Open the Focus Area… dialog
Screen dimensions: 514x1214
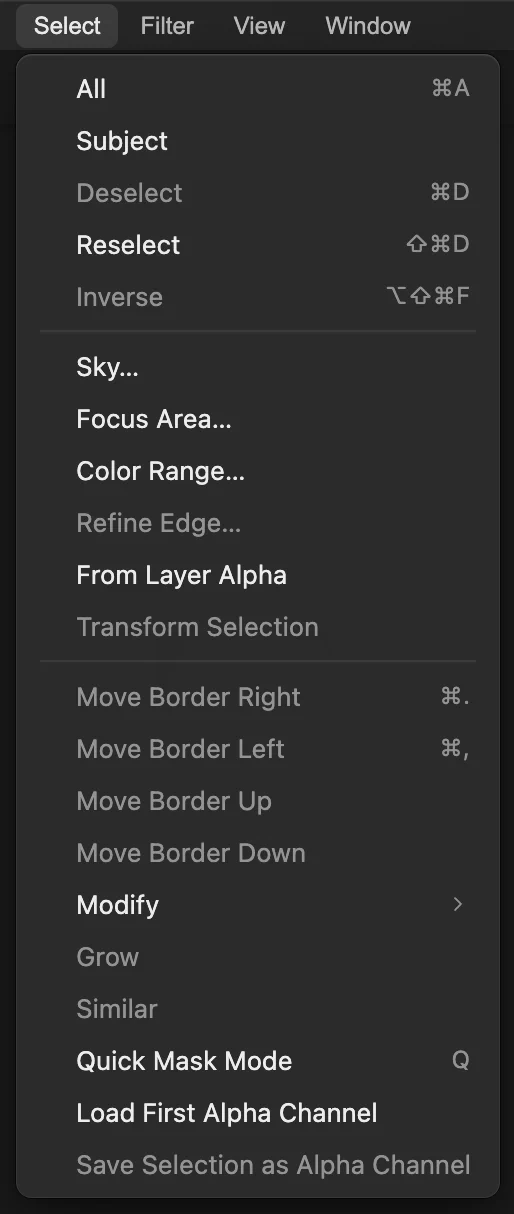[x=258, y=419]
